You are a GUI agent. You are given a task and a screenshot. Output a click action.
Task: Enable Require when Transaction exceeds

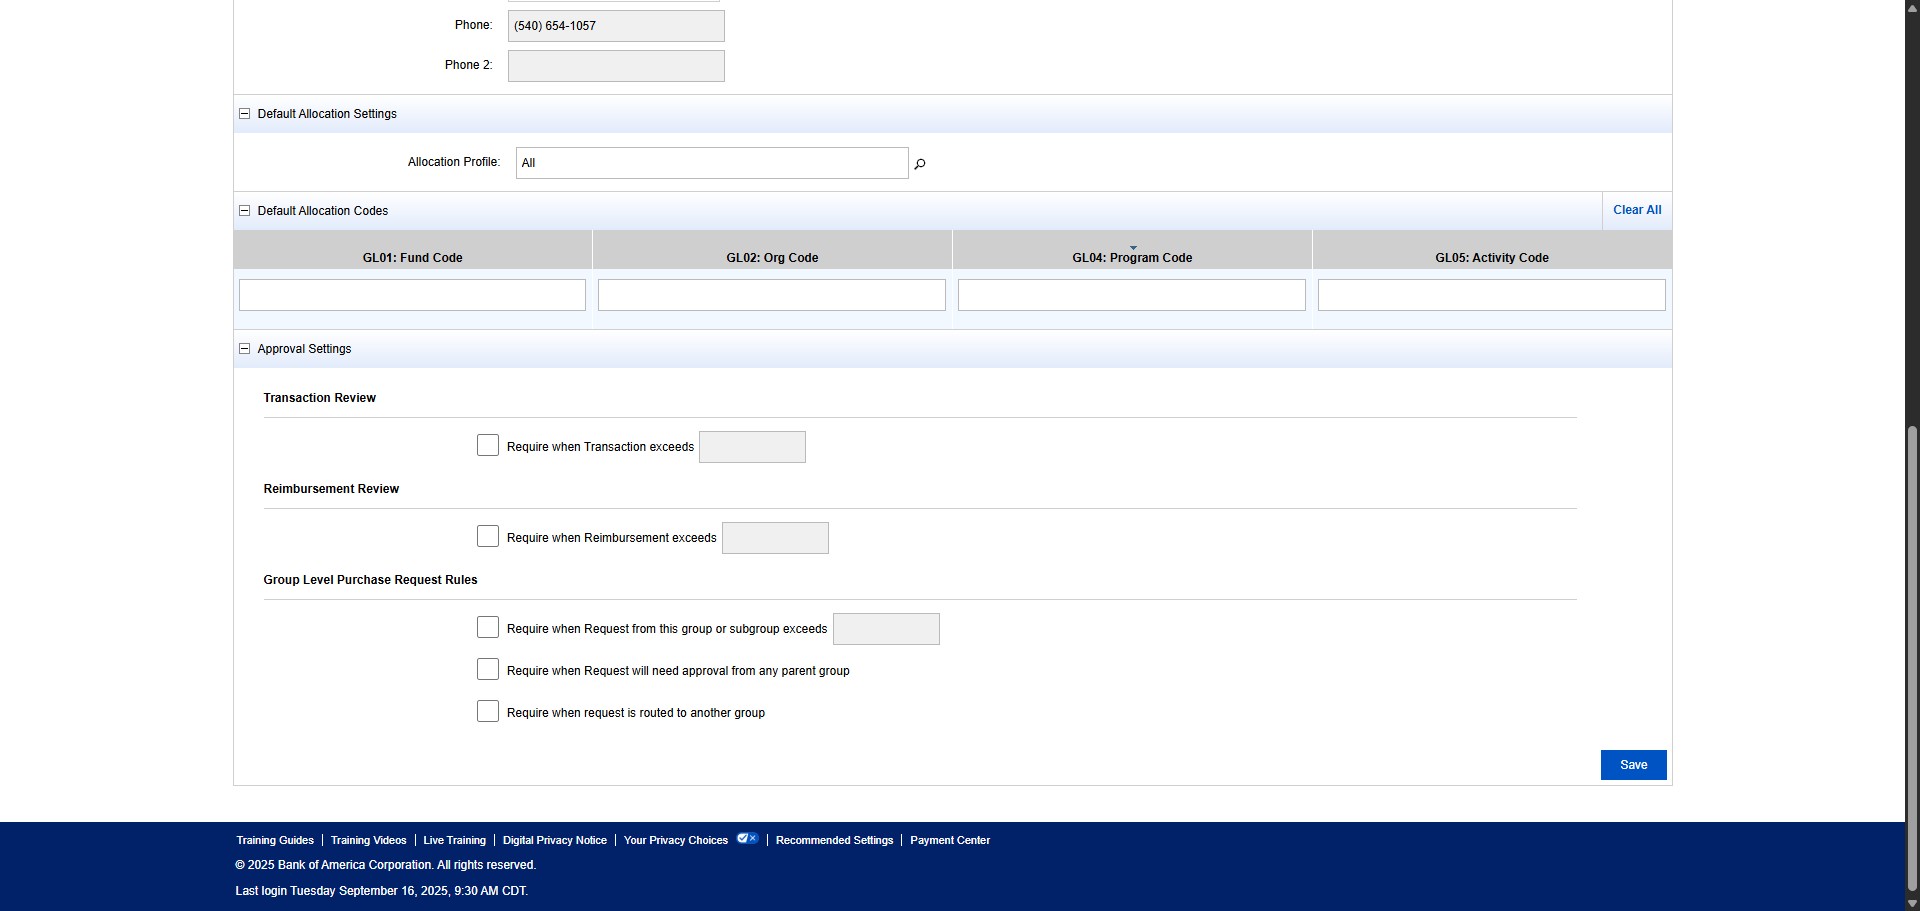(x=488, y=445)
